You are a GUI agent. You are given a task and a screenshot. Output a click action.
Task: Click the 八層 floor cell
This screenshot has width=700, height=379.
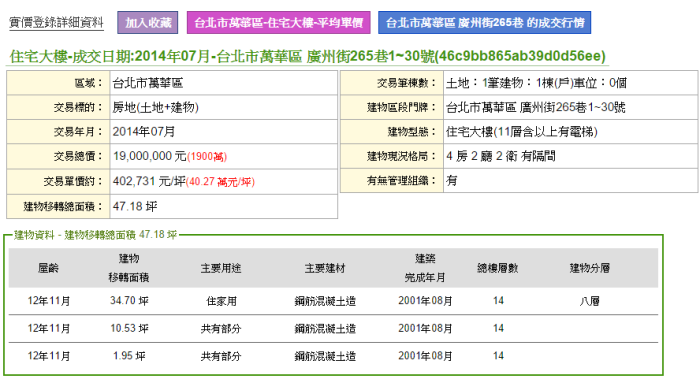pyautogui.click(x=590, y=301)
